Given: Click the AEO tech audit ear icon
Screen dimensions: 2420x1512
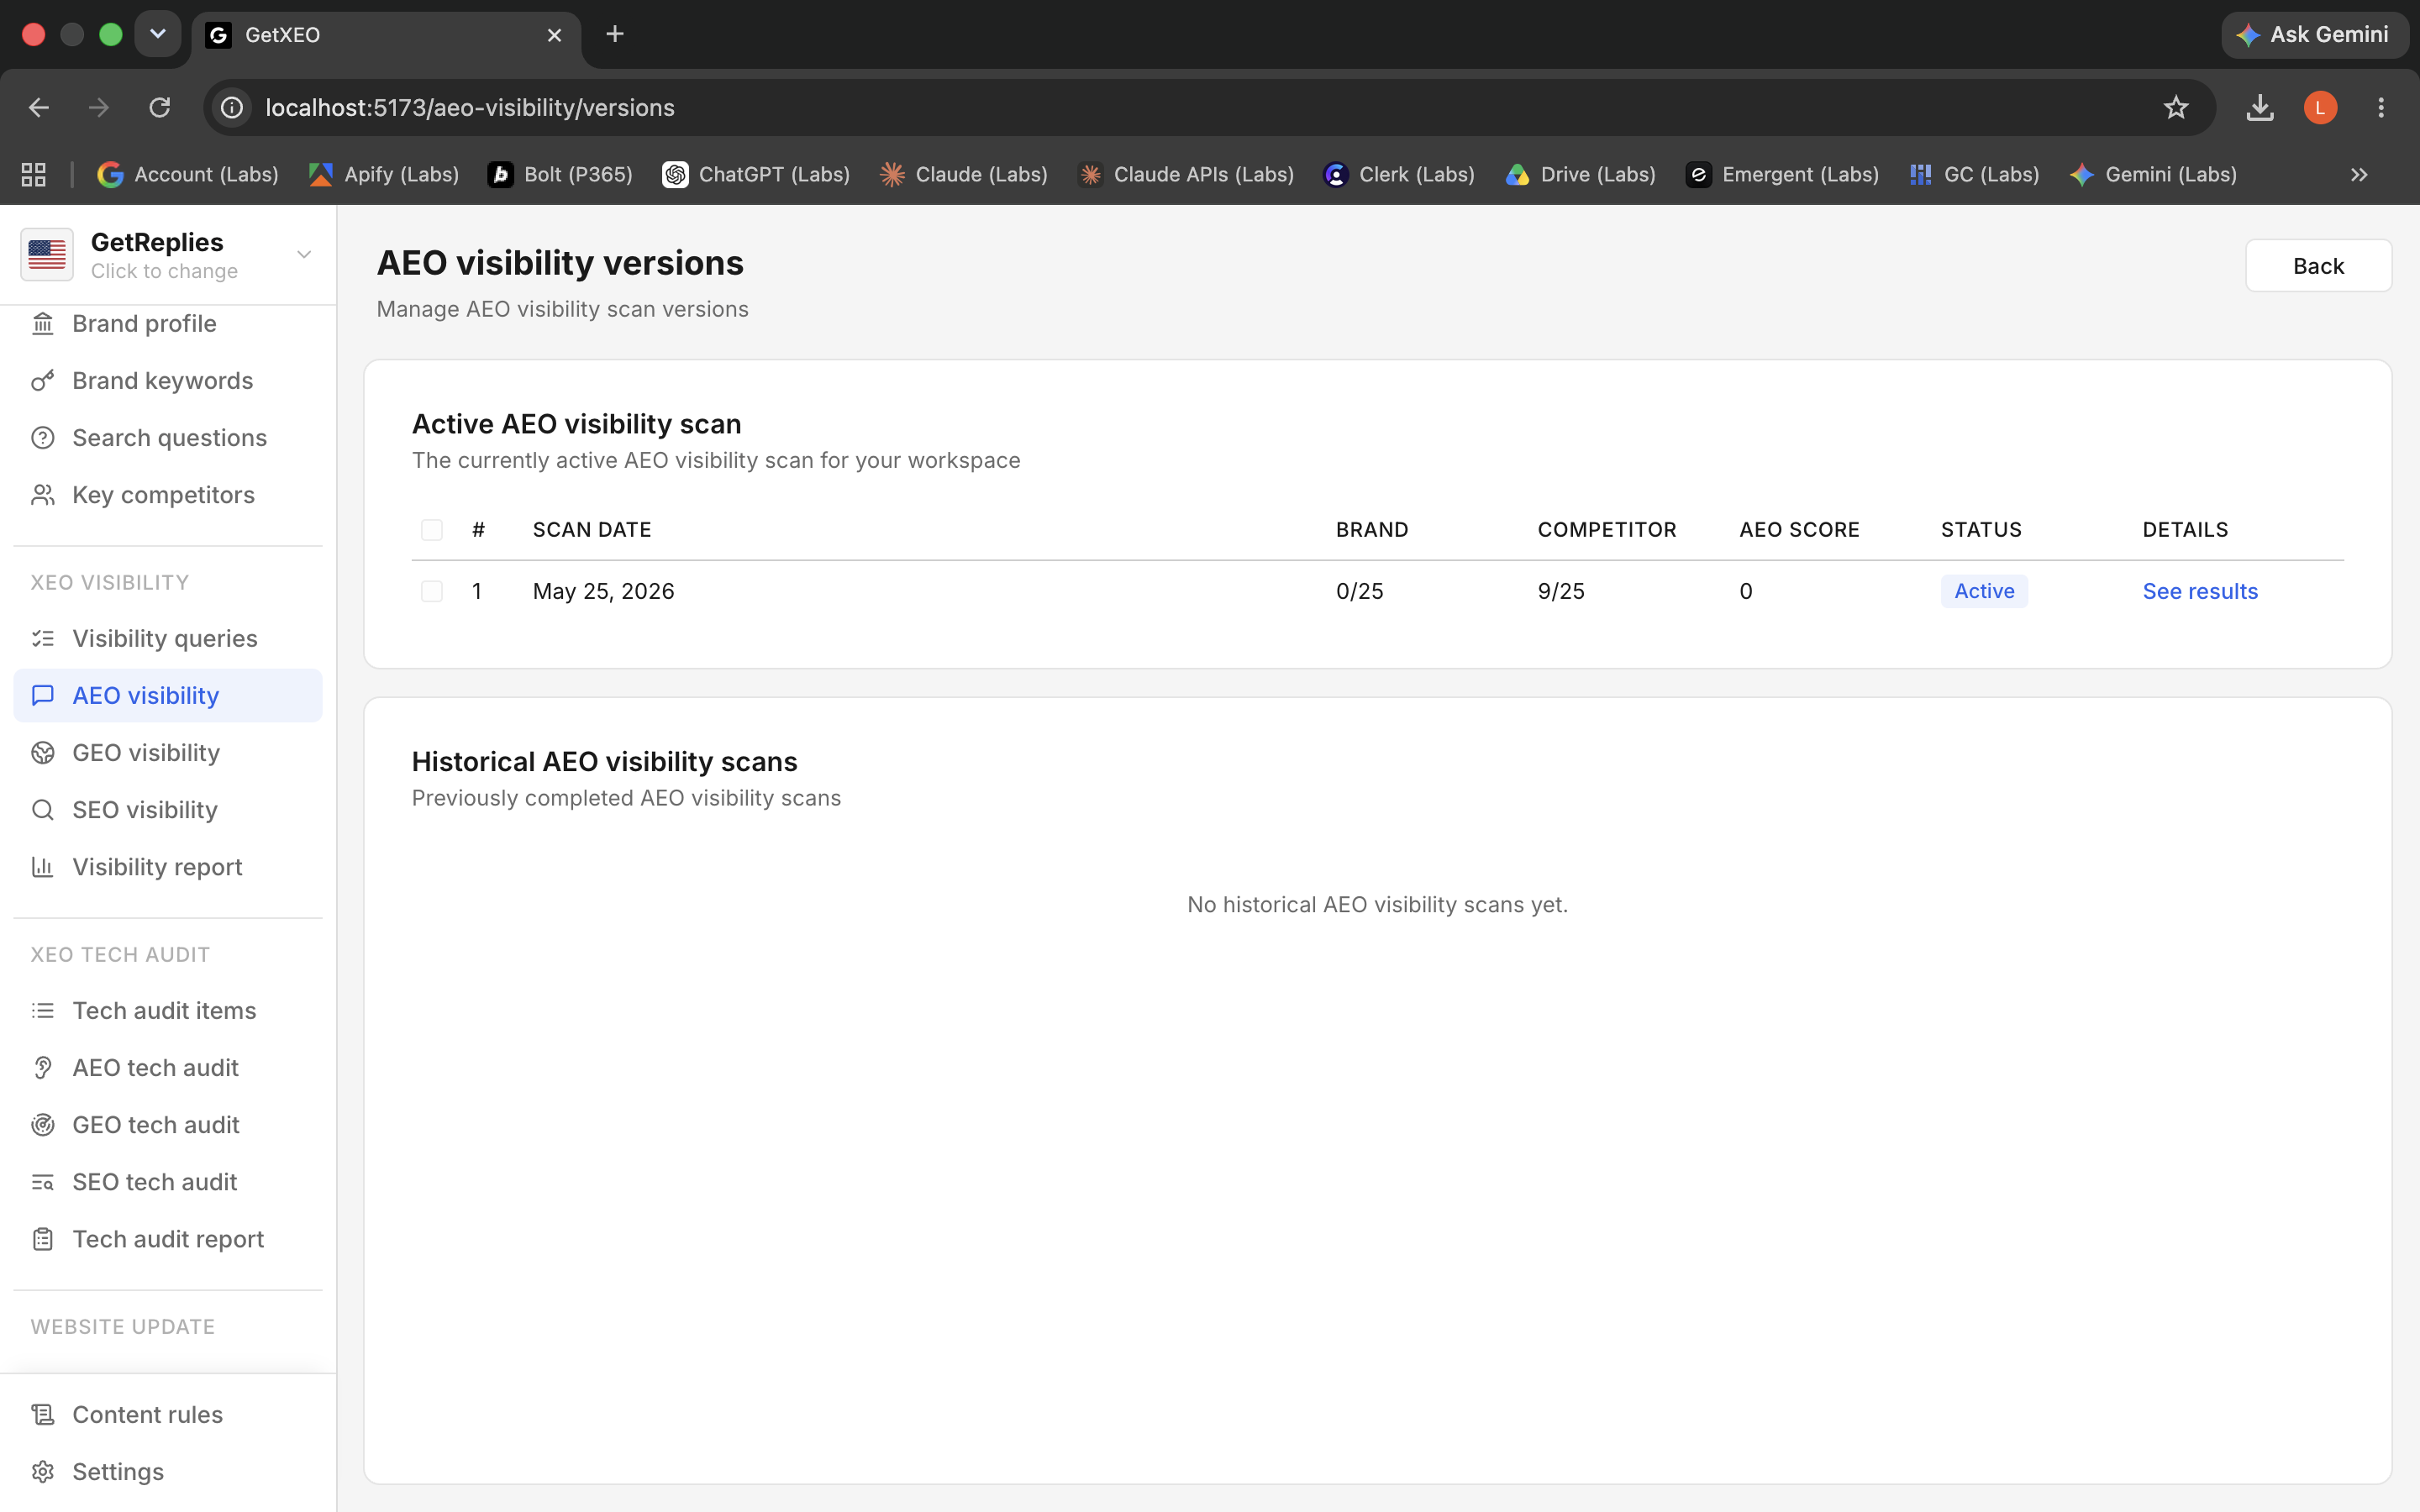Looking at the screenshot, I should 42,1068.
